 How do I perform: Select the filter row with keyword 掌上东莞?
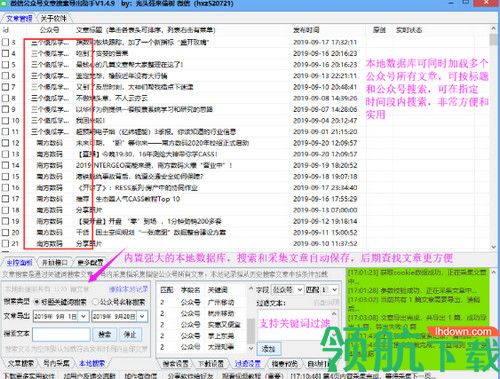(203, 336)
